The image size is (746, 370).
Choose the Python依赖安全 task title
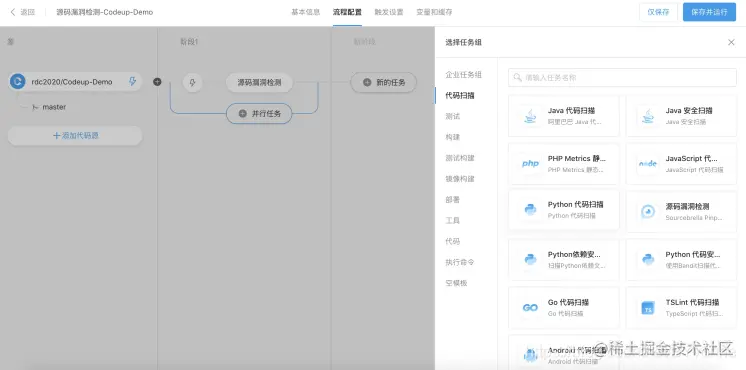[574, 254]
